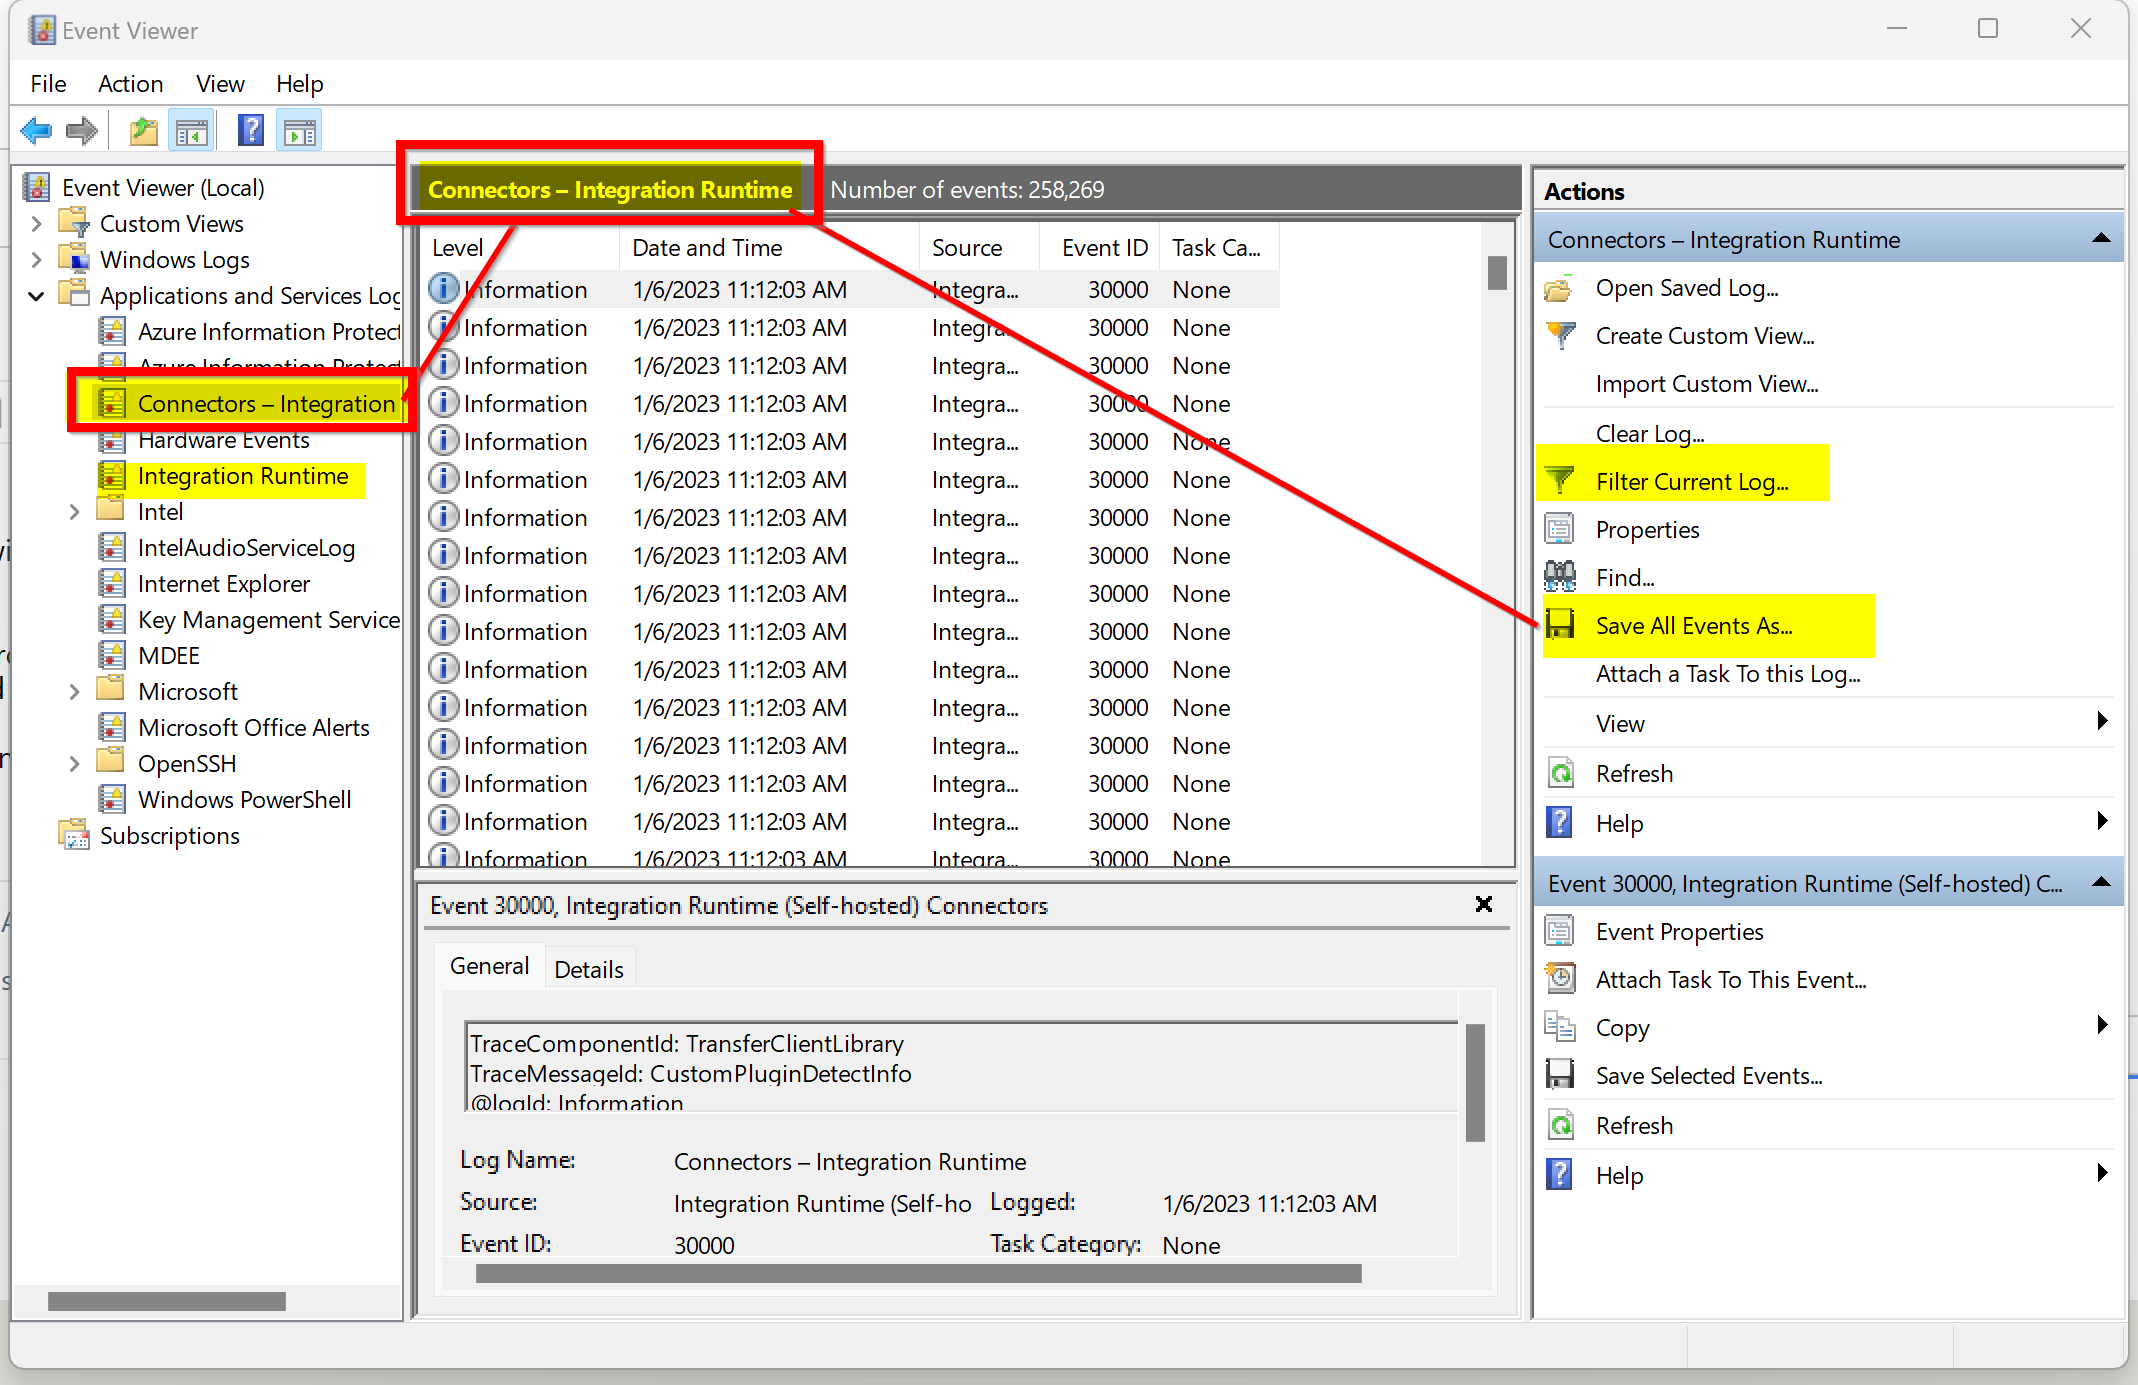Click the Properties sheet icon
This screenshot has height=1385, width=2138.
click(x=1560, y=529)
